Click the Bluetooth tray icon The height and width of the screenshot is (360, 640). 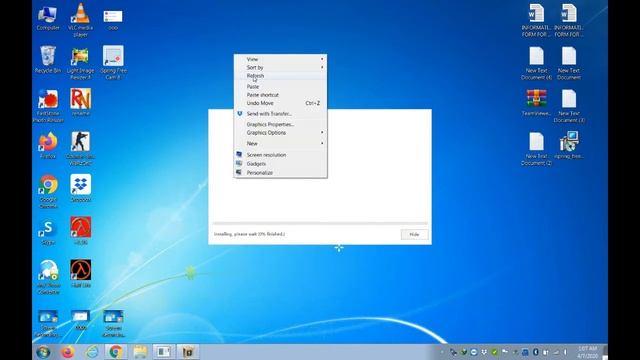pos(536,352)
